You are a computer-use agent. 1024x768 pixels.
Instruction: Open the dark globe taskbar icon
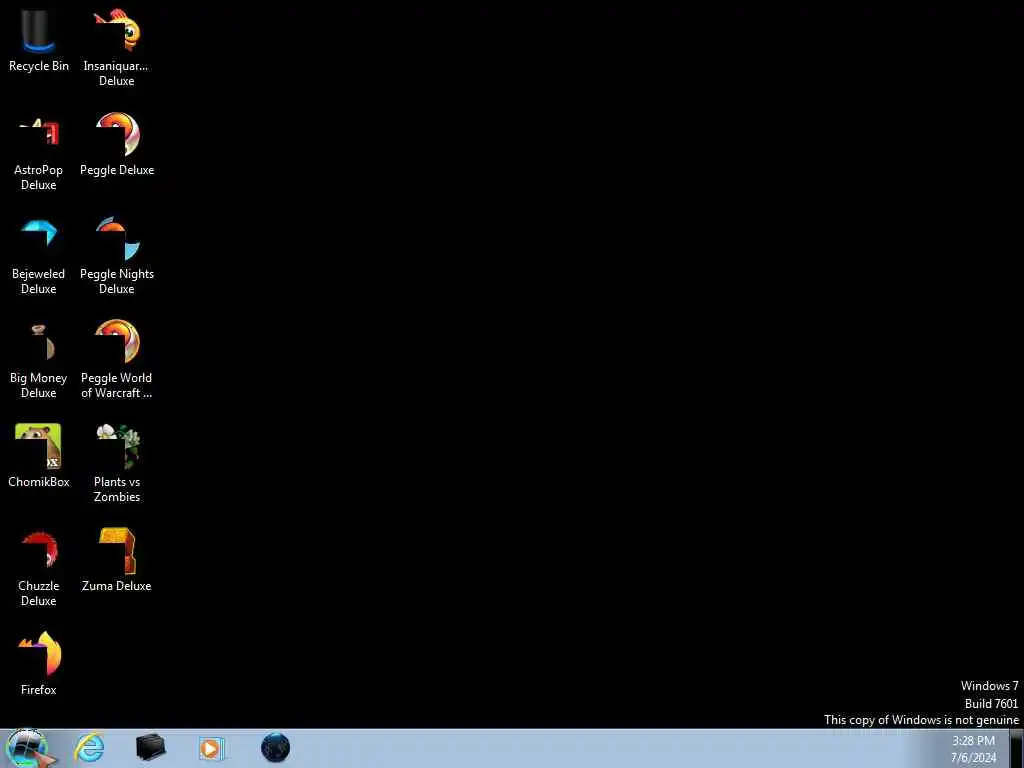pyautogui.click(x=275, y=748)
